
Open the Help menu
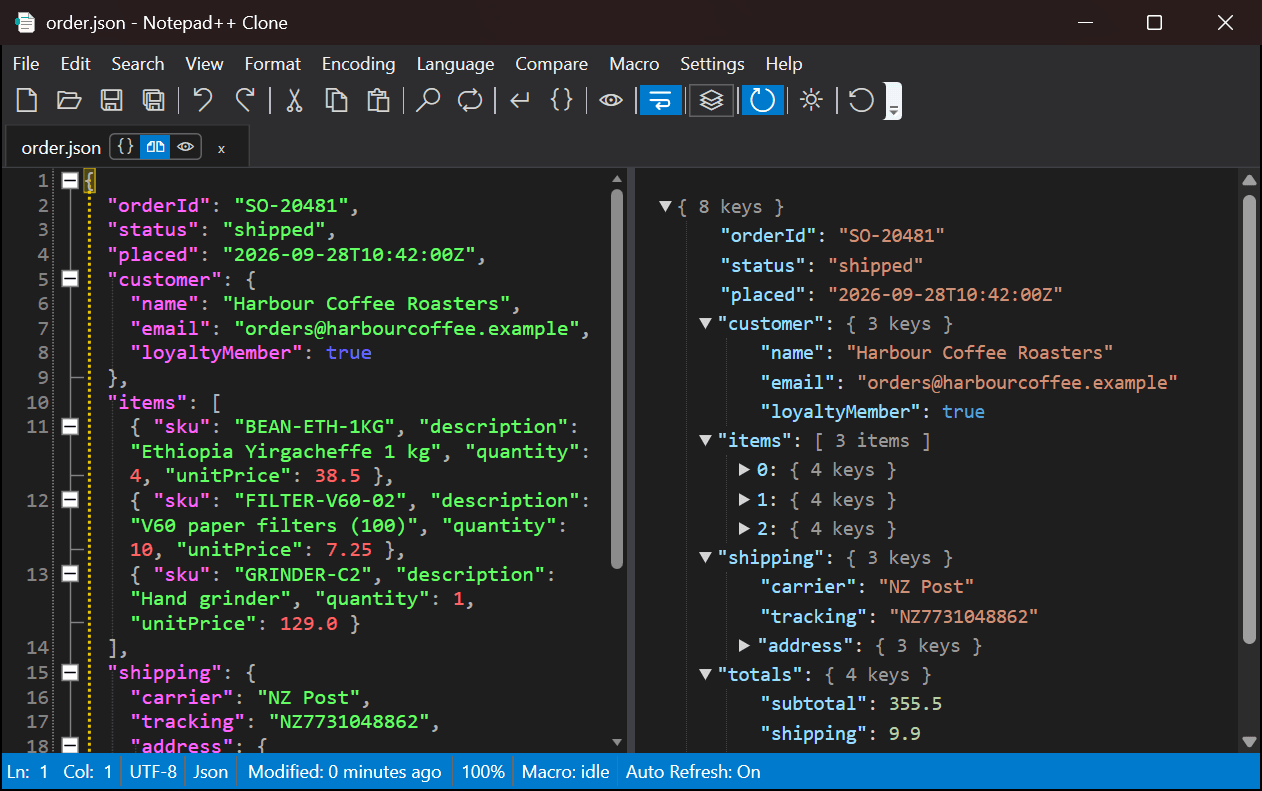point(784,63)
